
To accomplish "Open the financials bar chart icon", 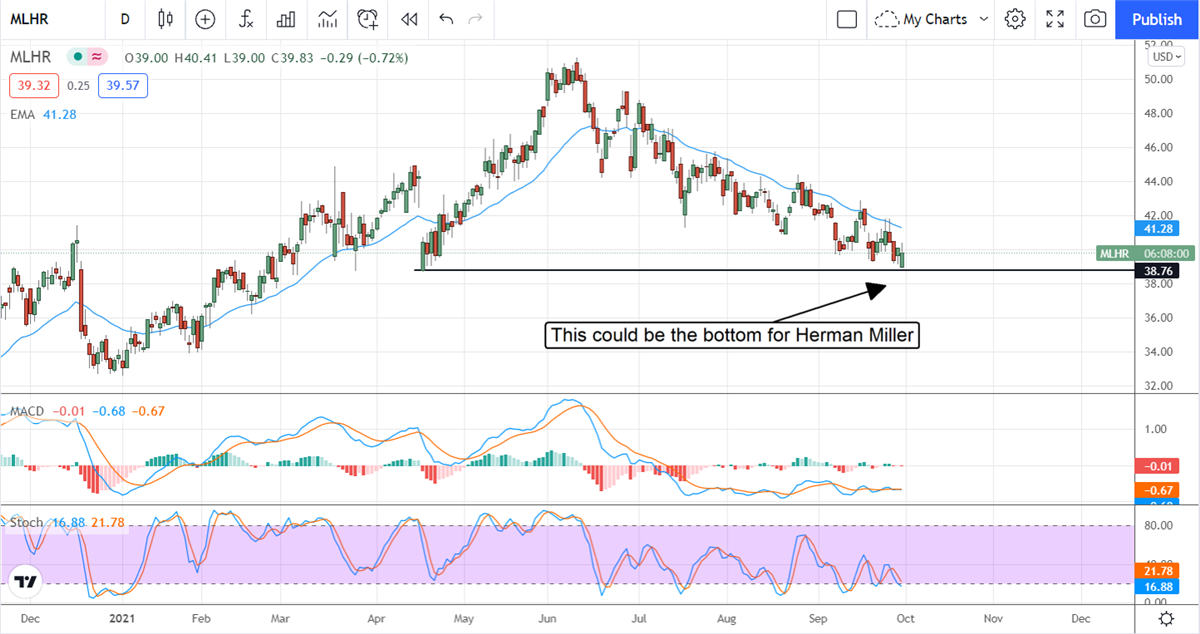I will (x=286, y=19).
